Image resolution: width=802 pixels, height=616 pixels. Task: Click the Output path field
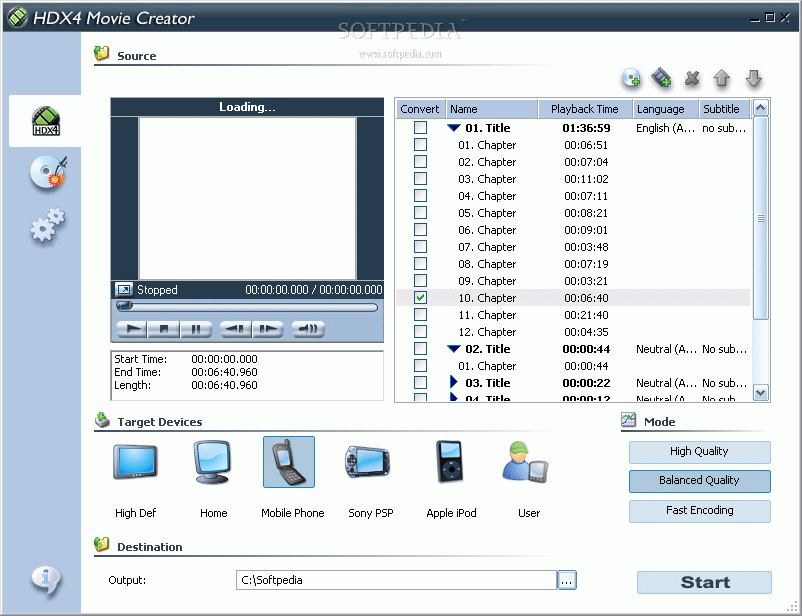tap(396, 580)
